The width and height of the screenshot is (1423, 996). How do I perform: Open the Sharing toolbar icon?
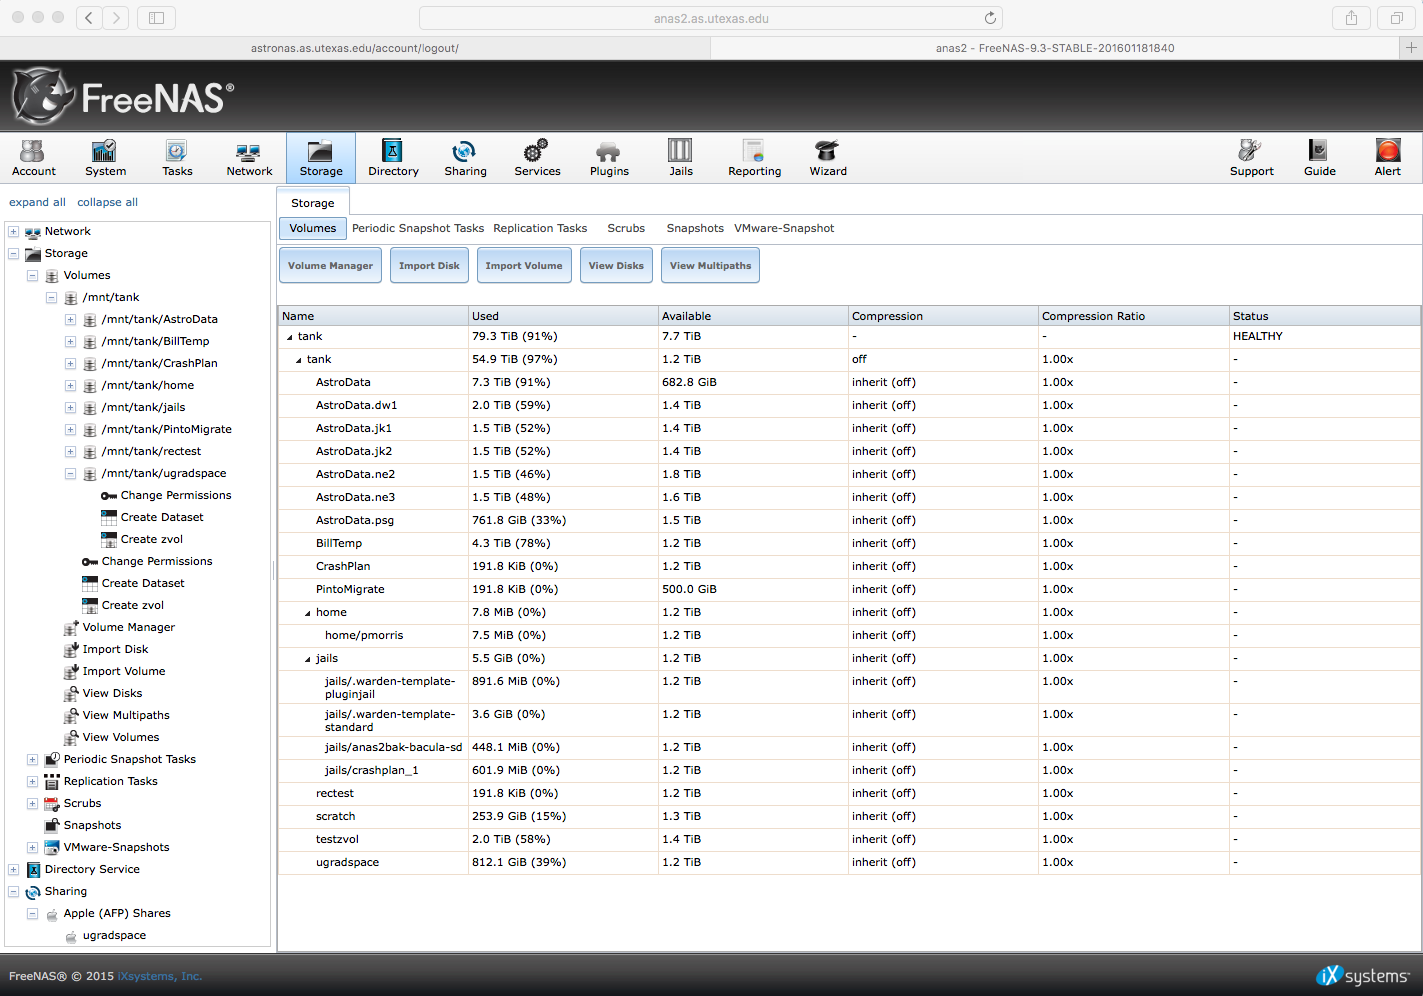465,158
